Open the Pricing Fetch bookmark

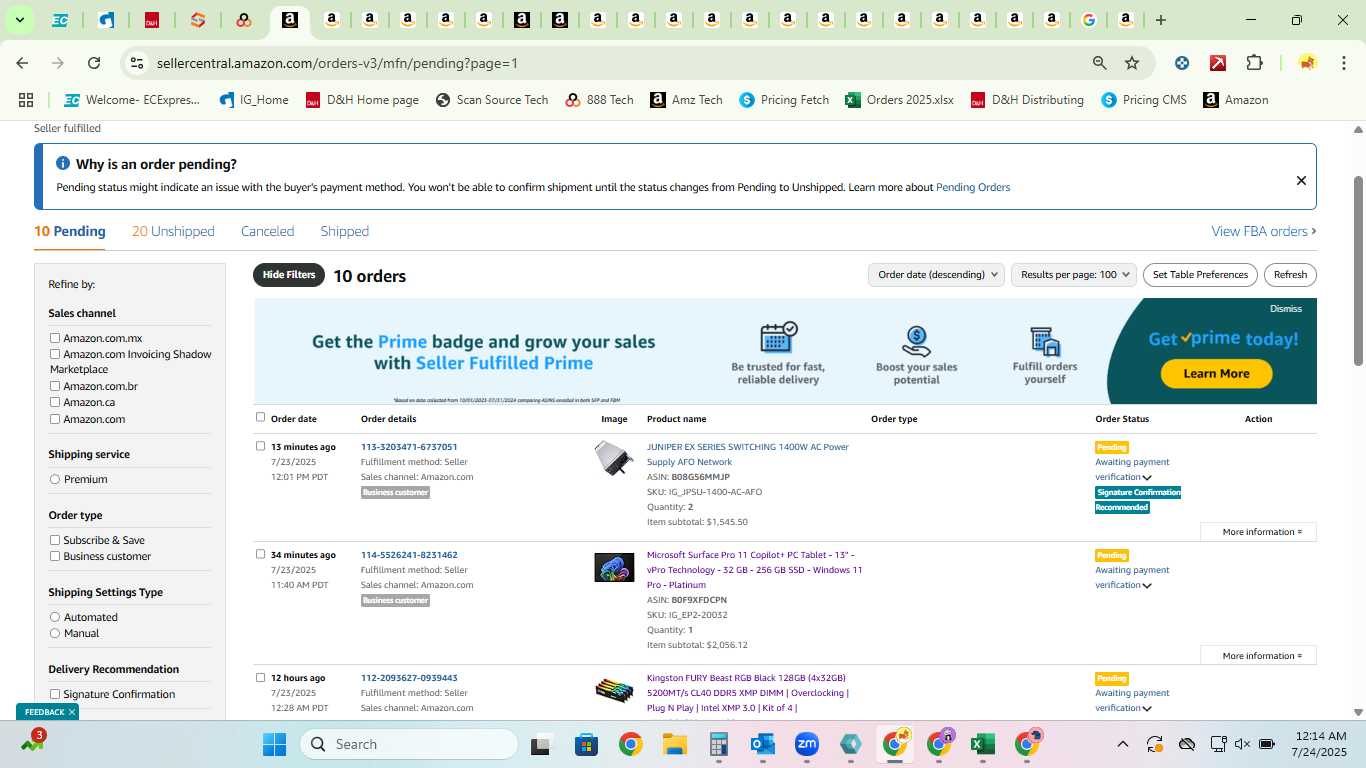(x=784, y=100)
